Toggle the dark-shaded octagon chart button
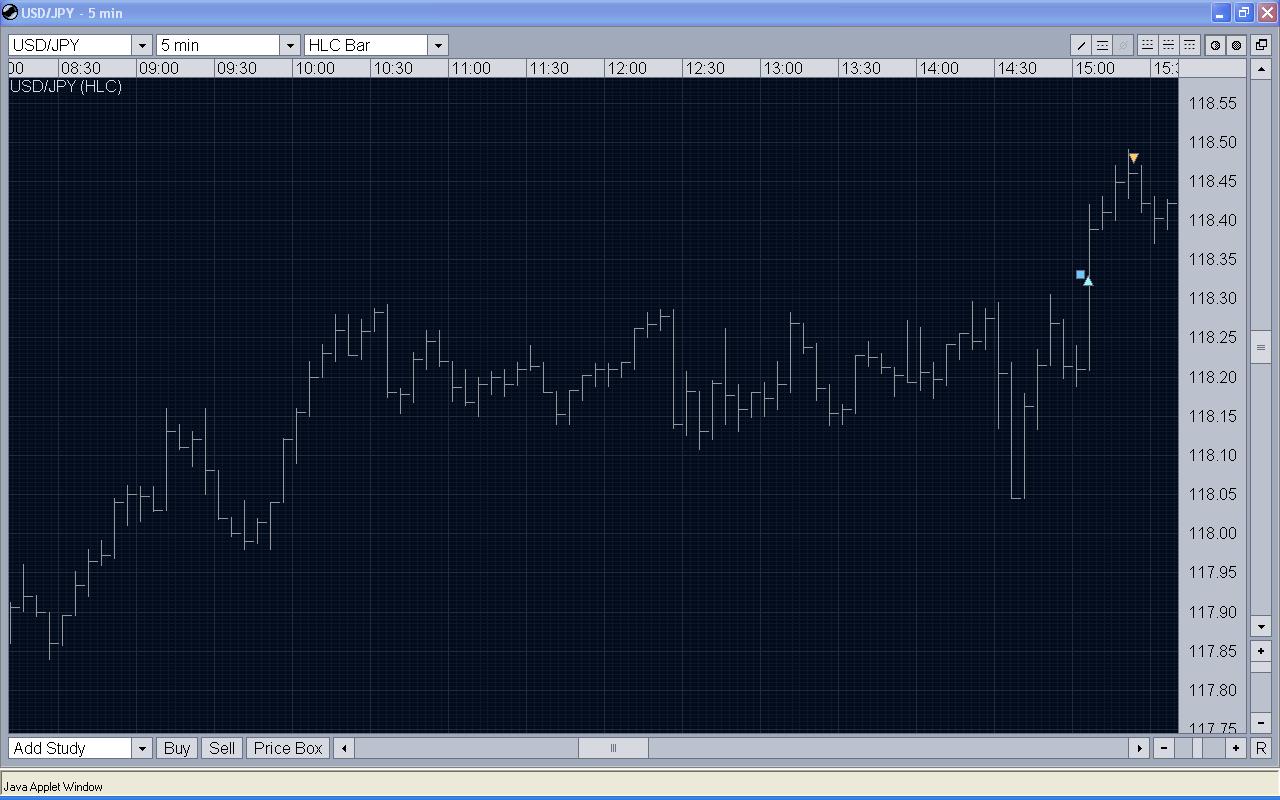The height and width of the screenshot is (800, 1280). click(1236, 45)
